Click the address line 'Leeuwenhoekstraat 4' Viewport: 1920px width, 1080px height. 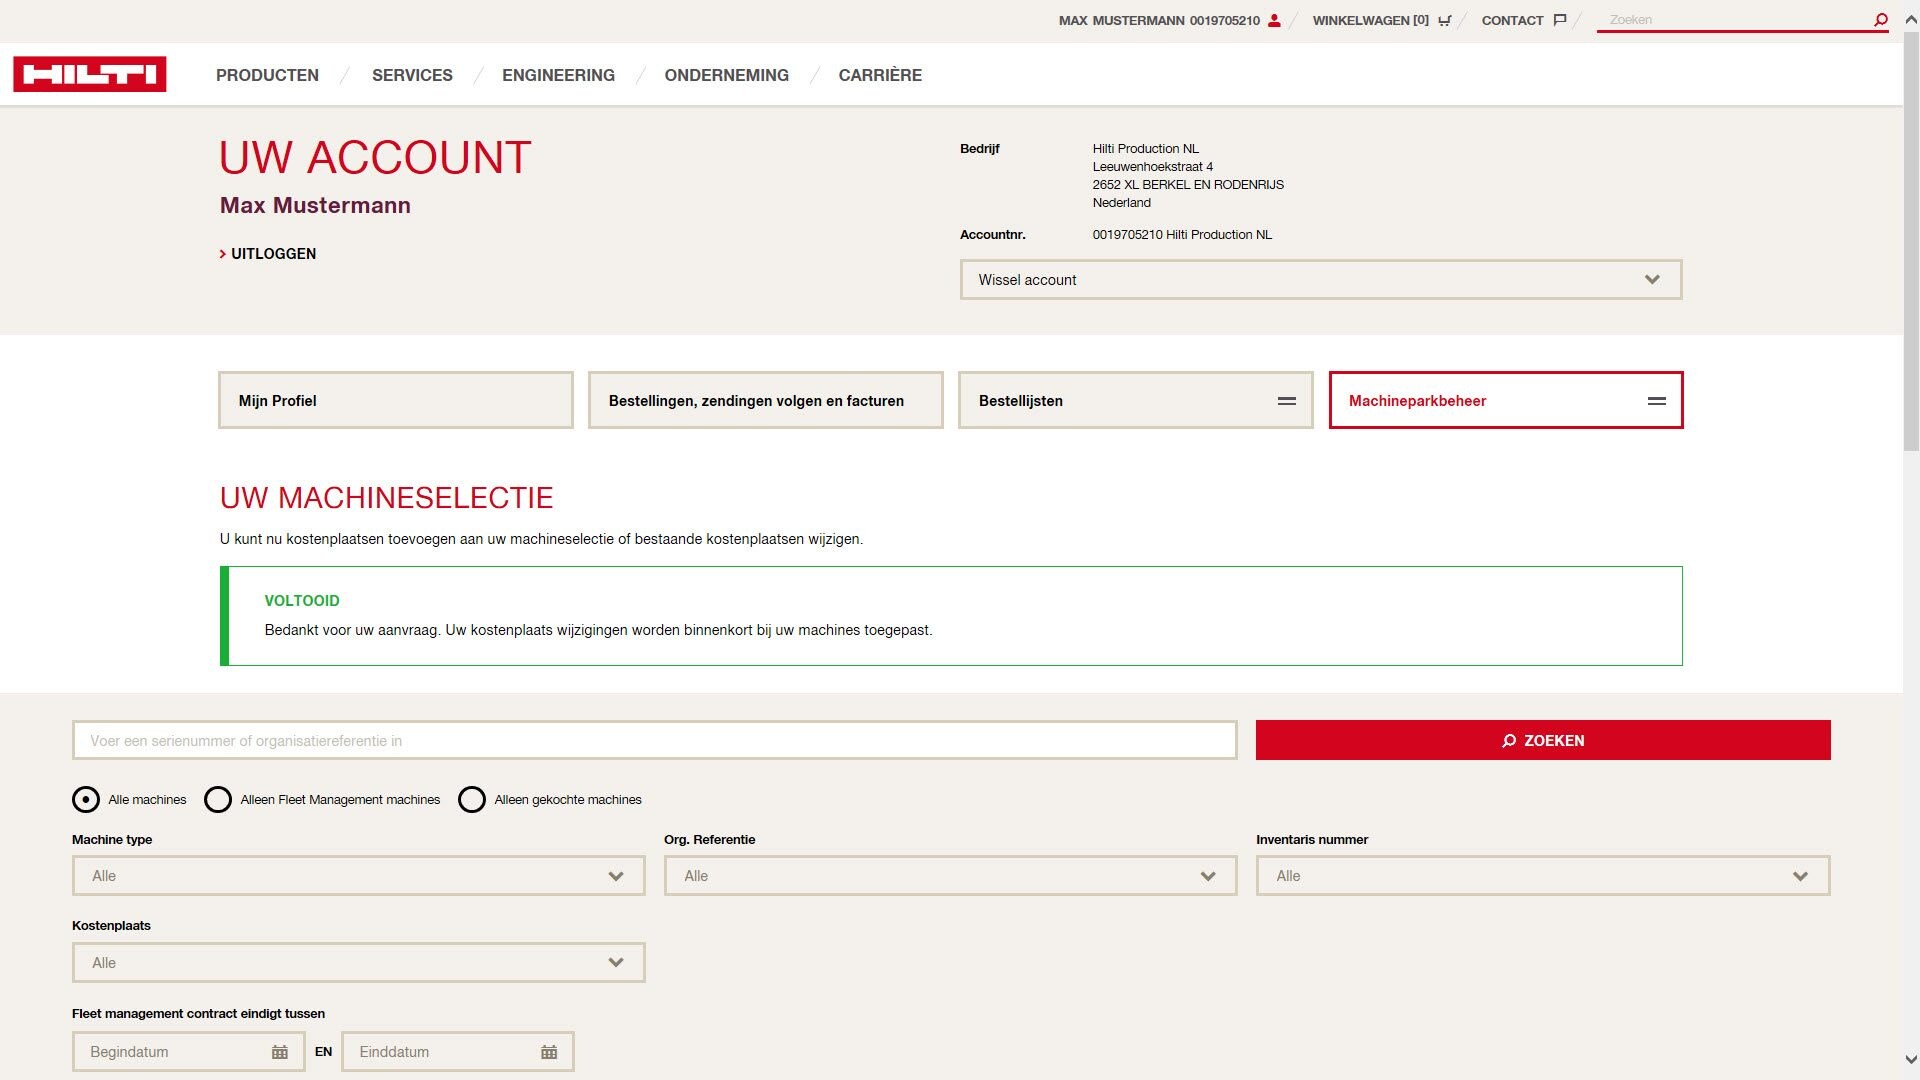pos(1152,167)
